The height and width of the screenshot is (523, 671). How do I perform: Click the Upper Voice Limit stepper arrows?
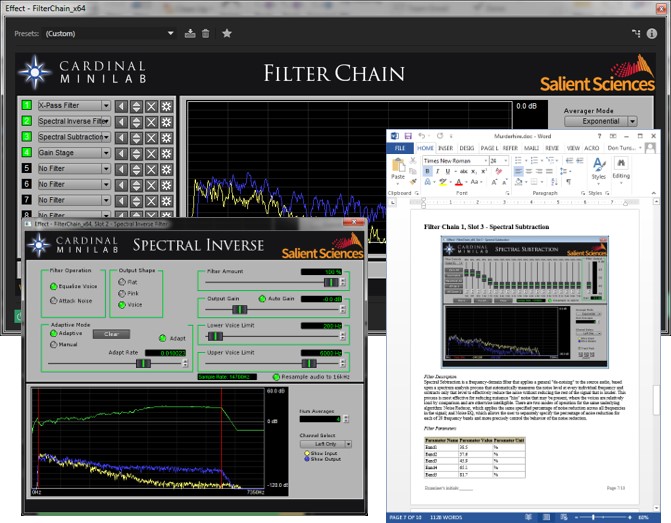tap(342, 363)
